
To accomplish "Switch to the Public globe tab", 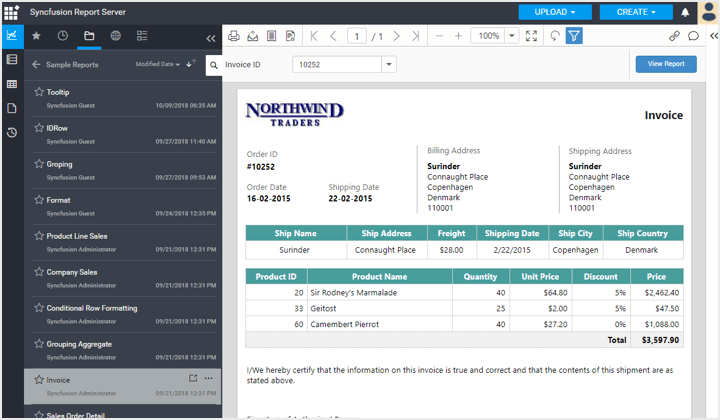I will coord(116,36).
